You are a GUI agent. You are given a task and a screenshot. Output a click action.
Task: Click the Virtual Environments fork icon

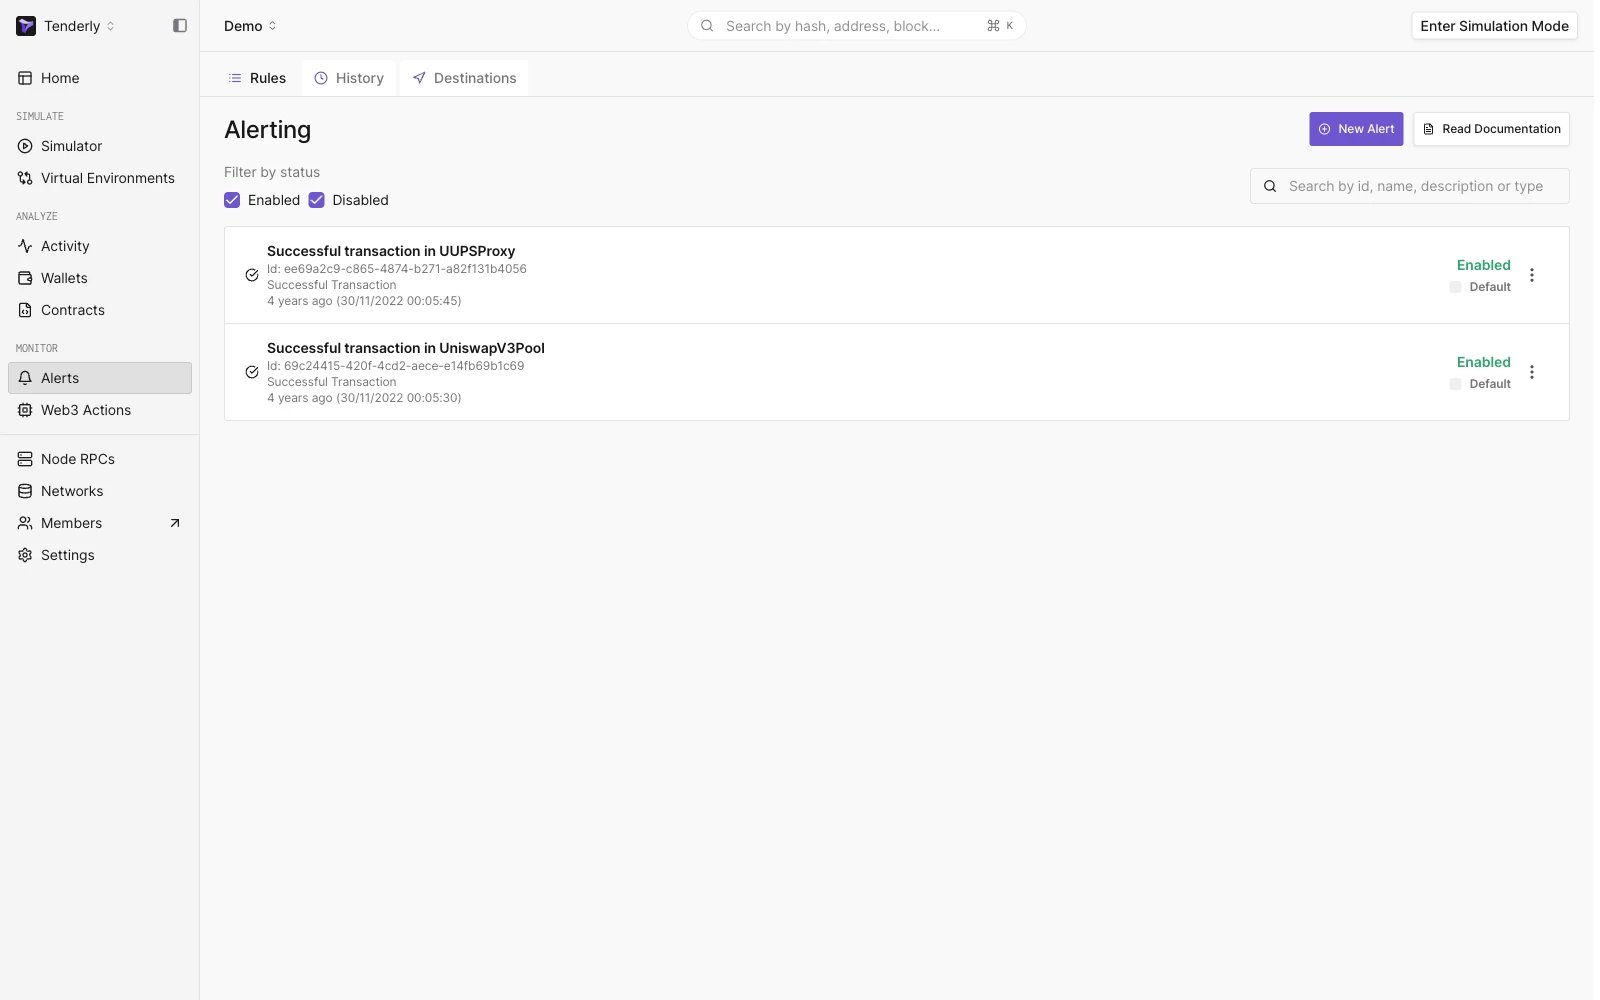[x=25, y=178]
